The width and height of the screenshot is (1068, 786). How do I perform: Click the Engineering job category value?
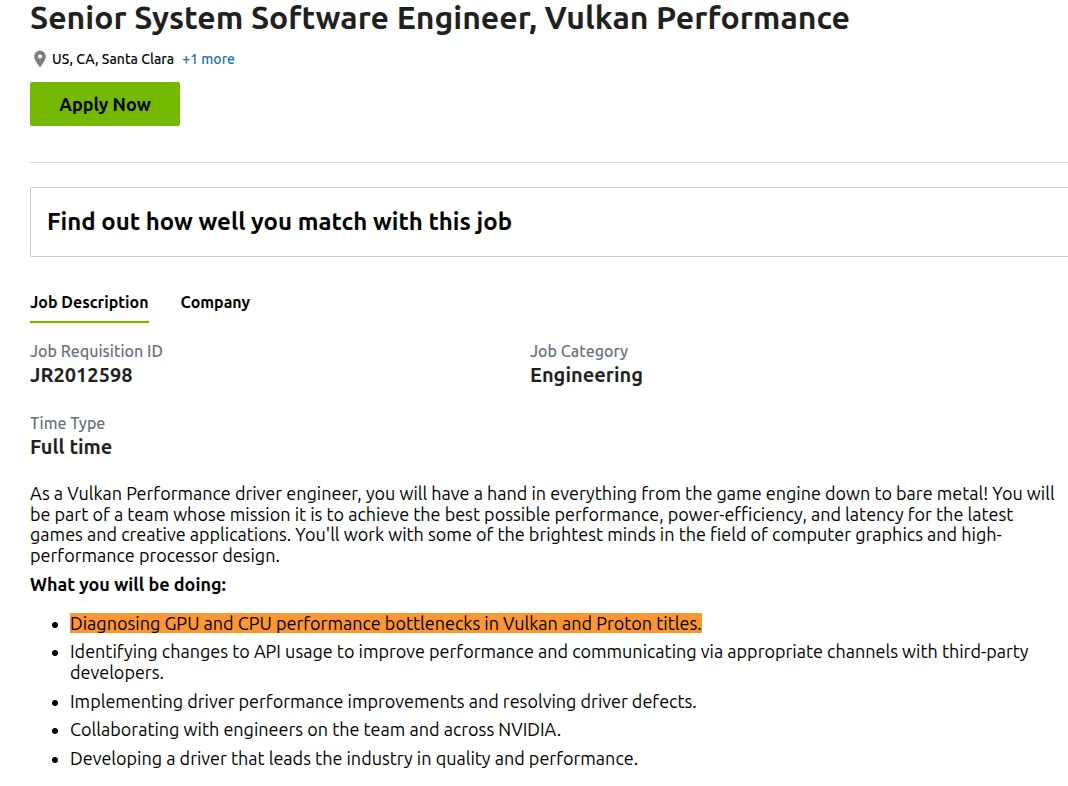tap(585, 375)
